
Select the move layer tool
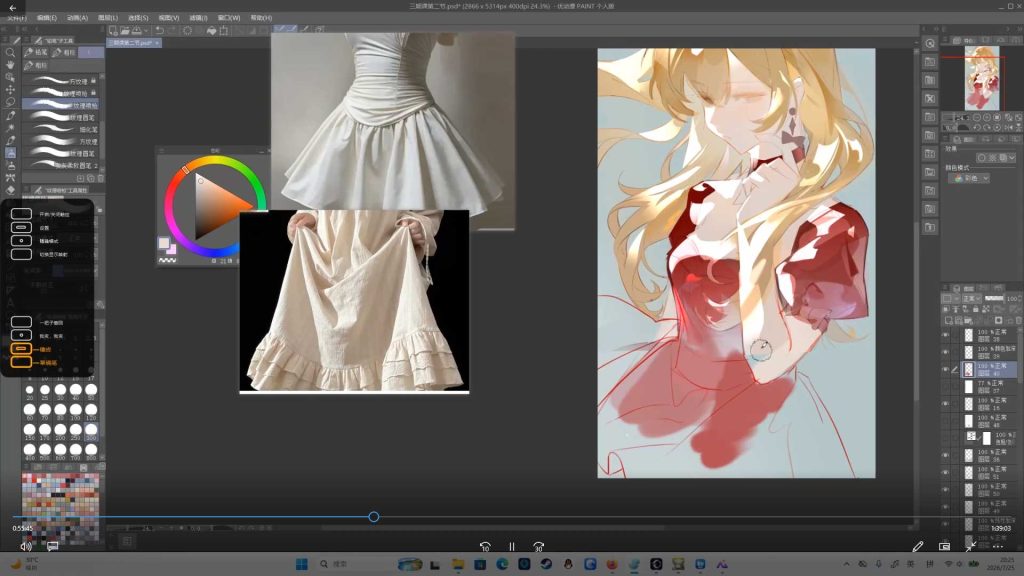[10, 89]
